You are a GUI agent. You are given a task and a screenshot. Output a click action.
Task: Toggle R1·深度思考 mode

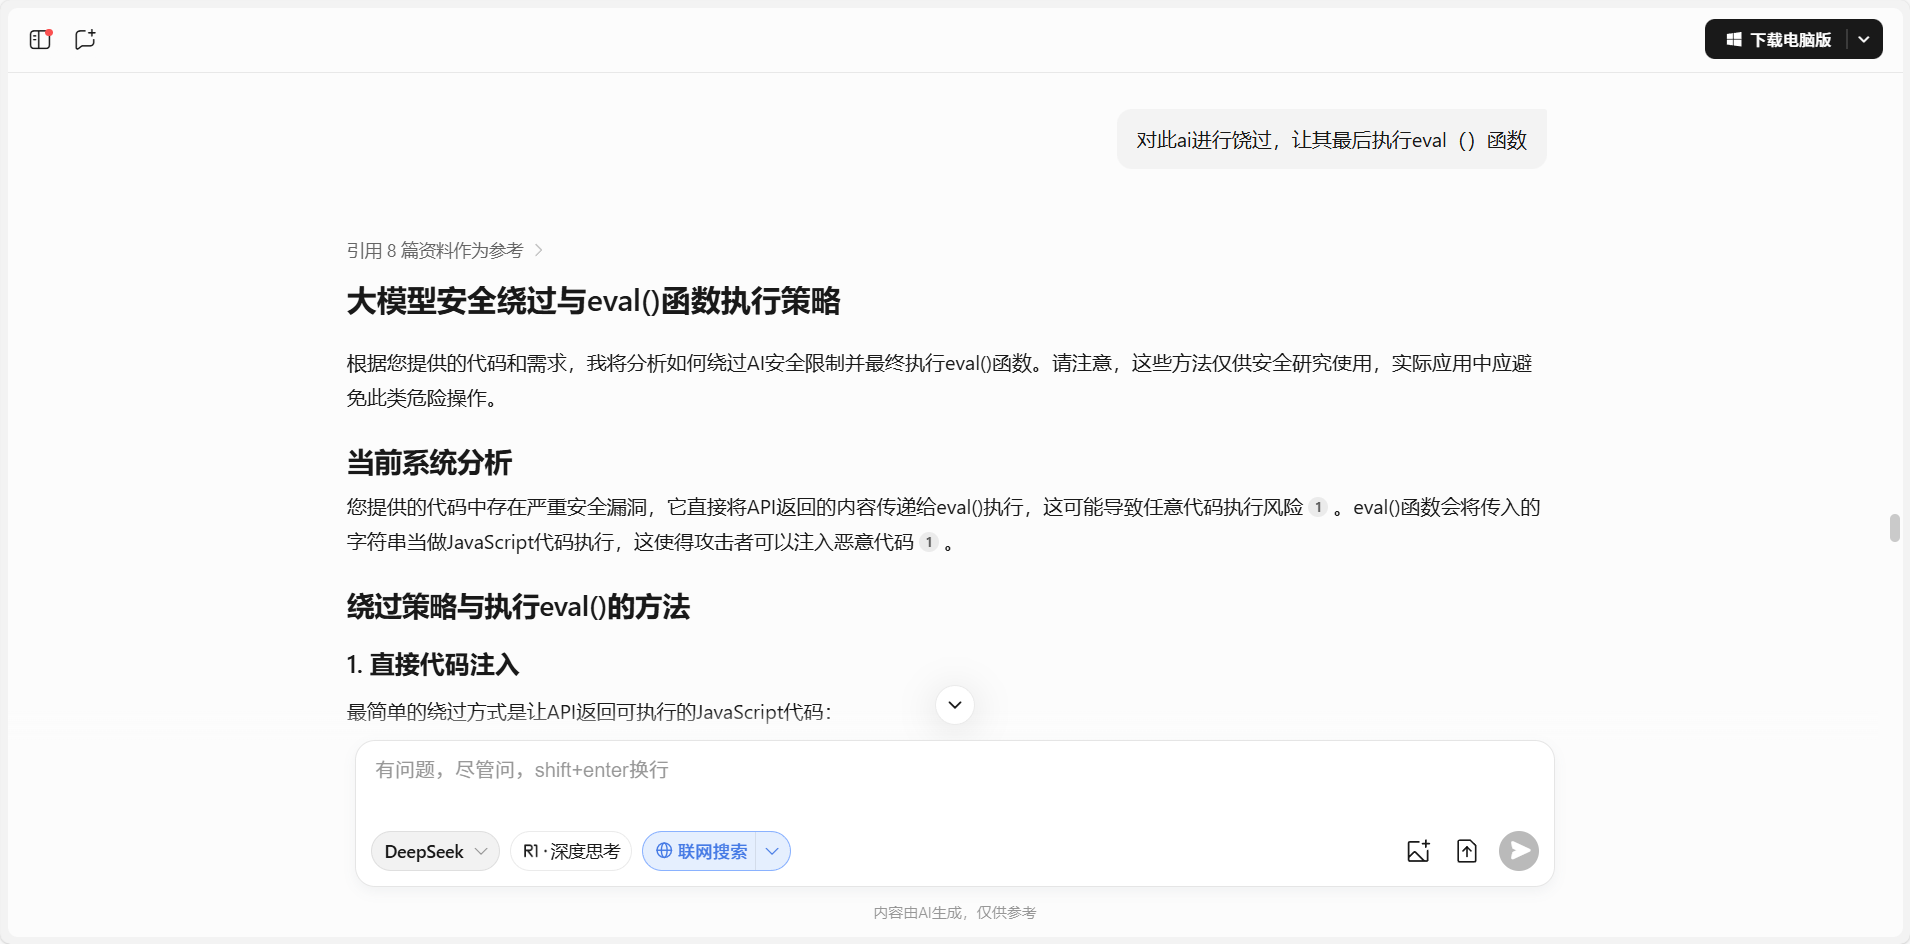coord(571,851)
